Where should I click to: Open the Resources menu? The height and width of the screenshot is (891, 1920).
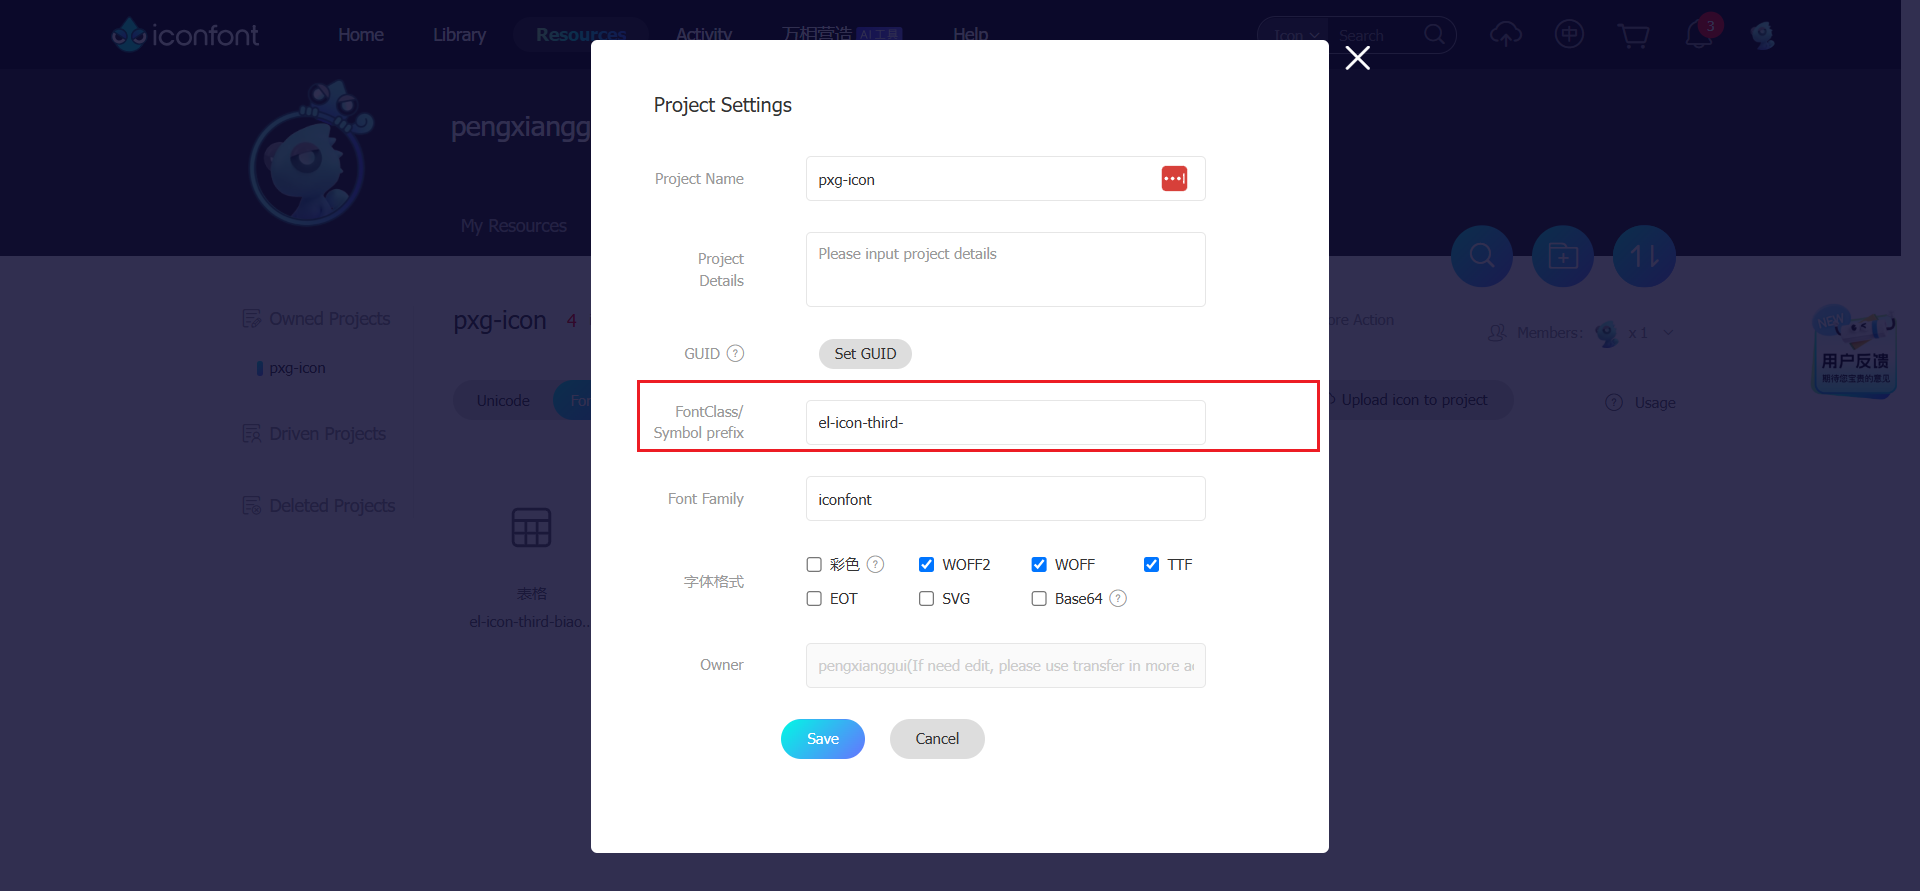tap(581, 35)
